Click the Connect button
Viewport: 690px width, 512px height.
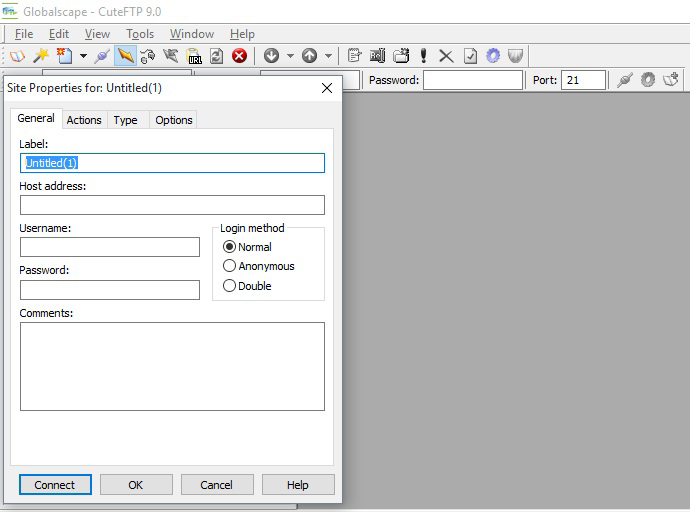click(x=55, y=485)
